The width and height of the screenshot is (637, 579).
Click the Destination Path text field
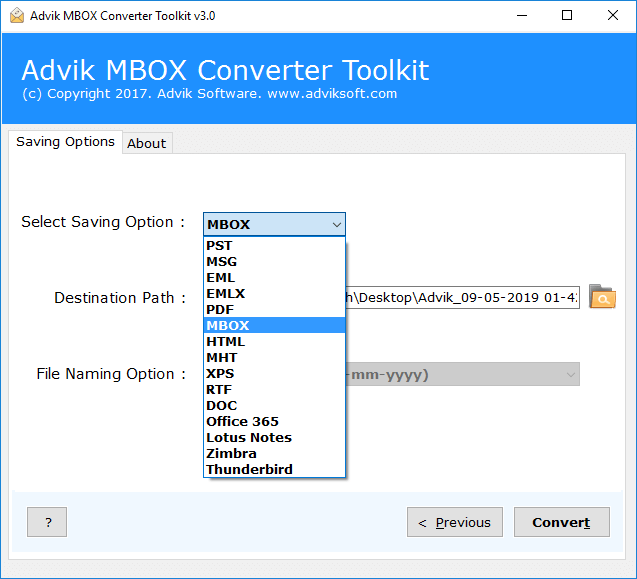coord(462,297)
